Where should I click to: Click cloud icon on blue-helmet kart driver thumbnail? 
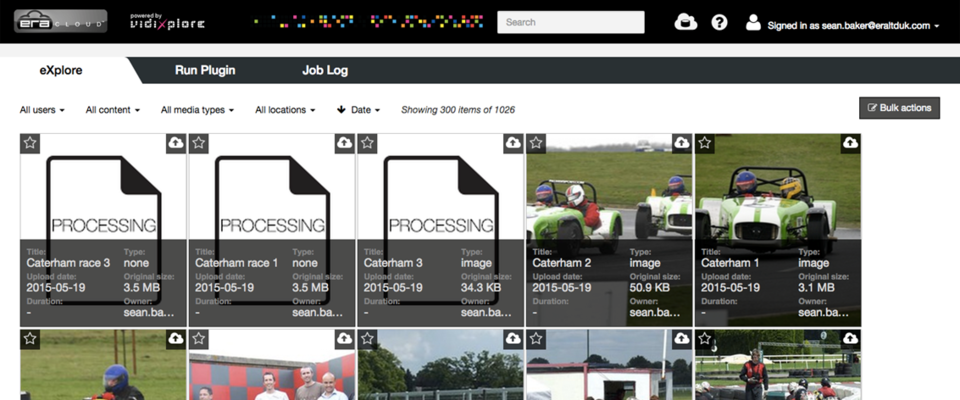(176, 339)
